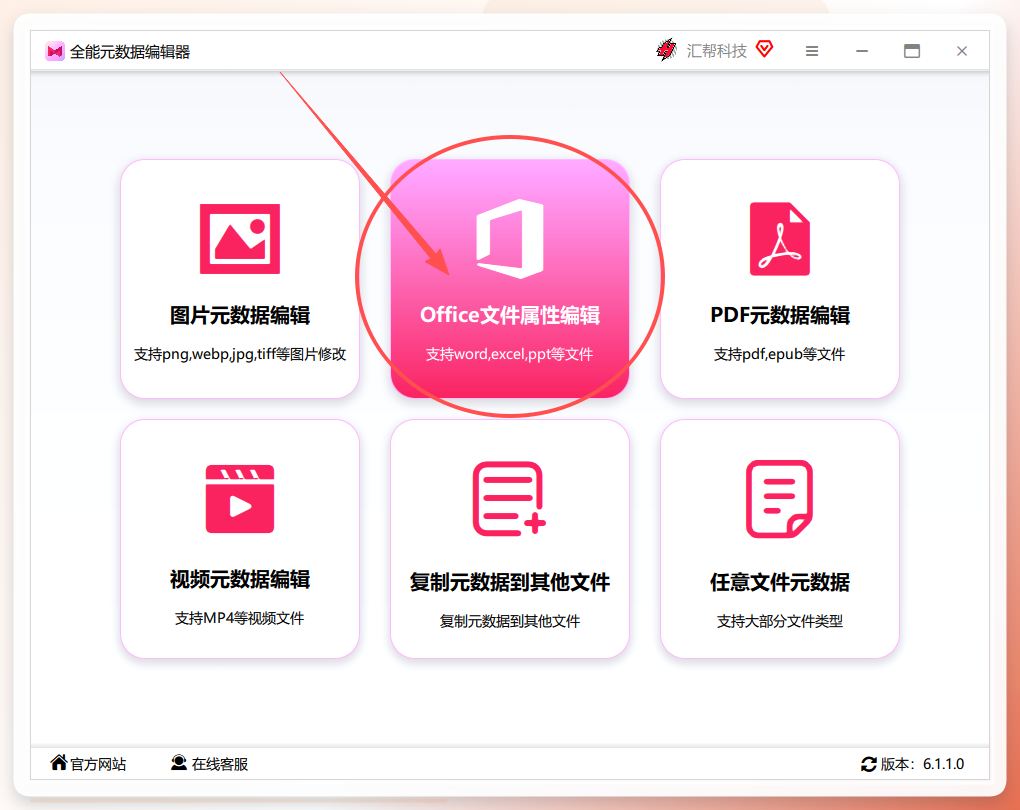This screenshot has height=810, width=1020.
Task: Visit the 官方网站 link
Action: pyautogui.click(x=98, y=764)
